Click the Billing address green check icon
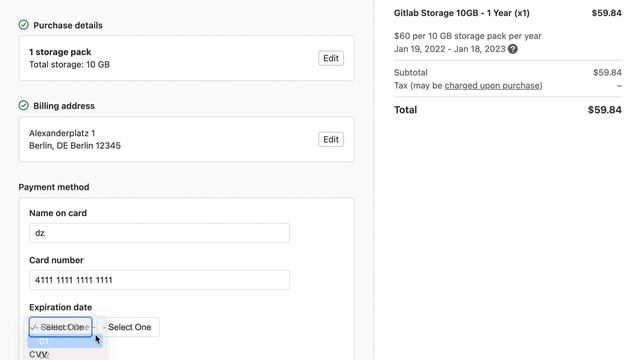Viewport: 640px width, 360px height. [24, 105]
